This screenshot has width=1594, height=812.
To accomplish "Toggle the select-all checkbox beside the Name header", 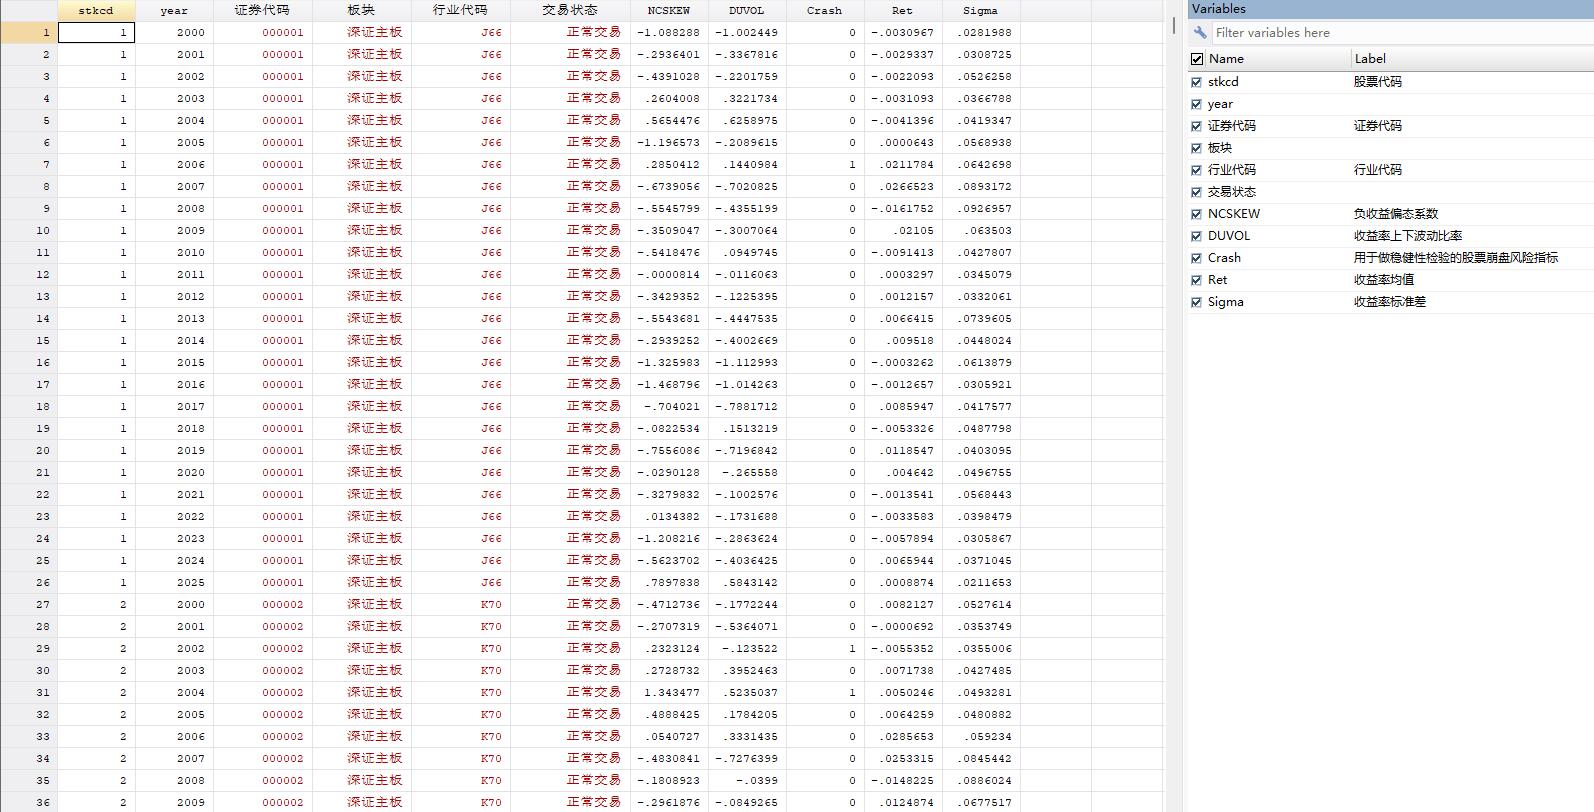I will (x=1197, y=59).
